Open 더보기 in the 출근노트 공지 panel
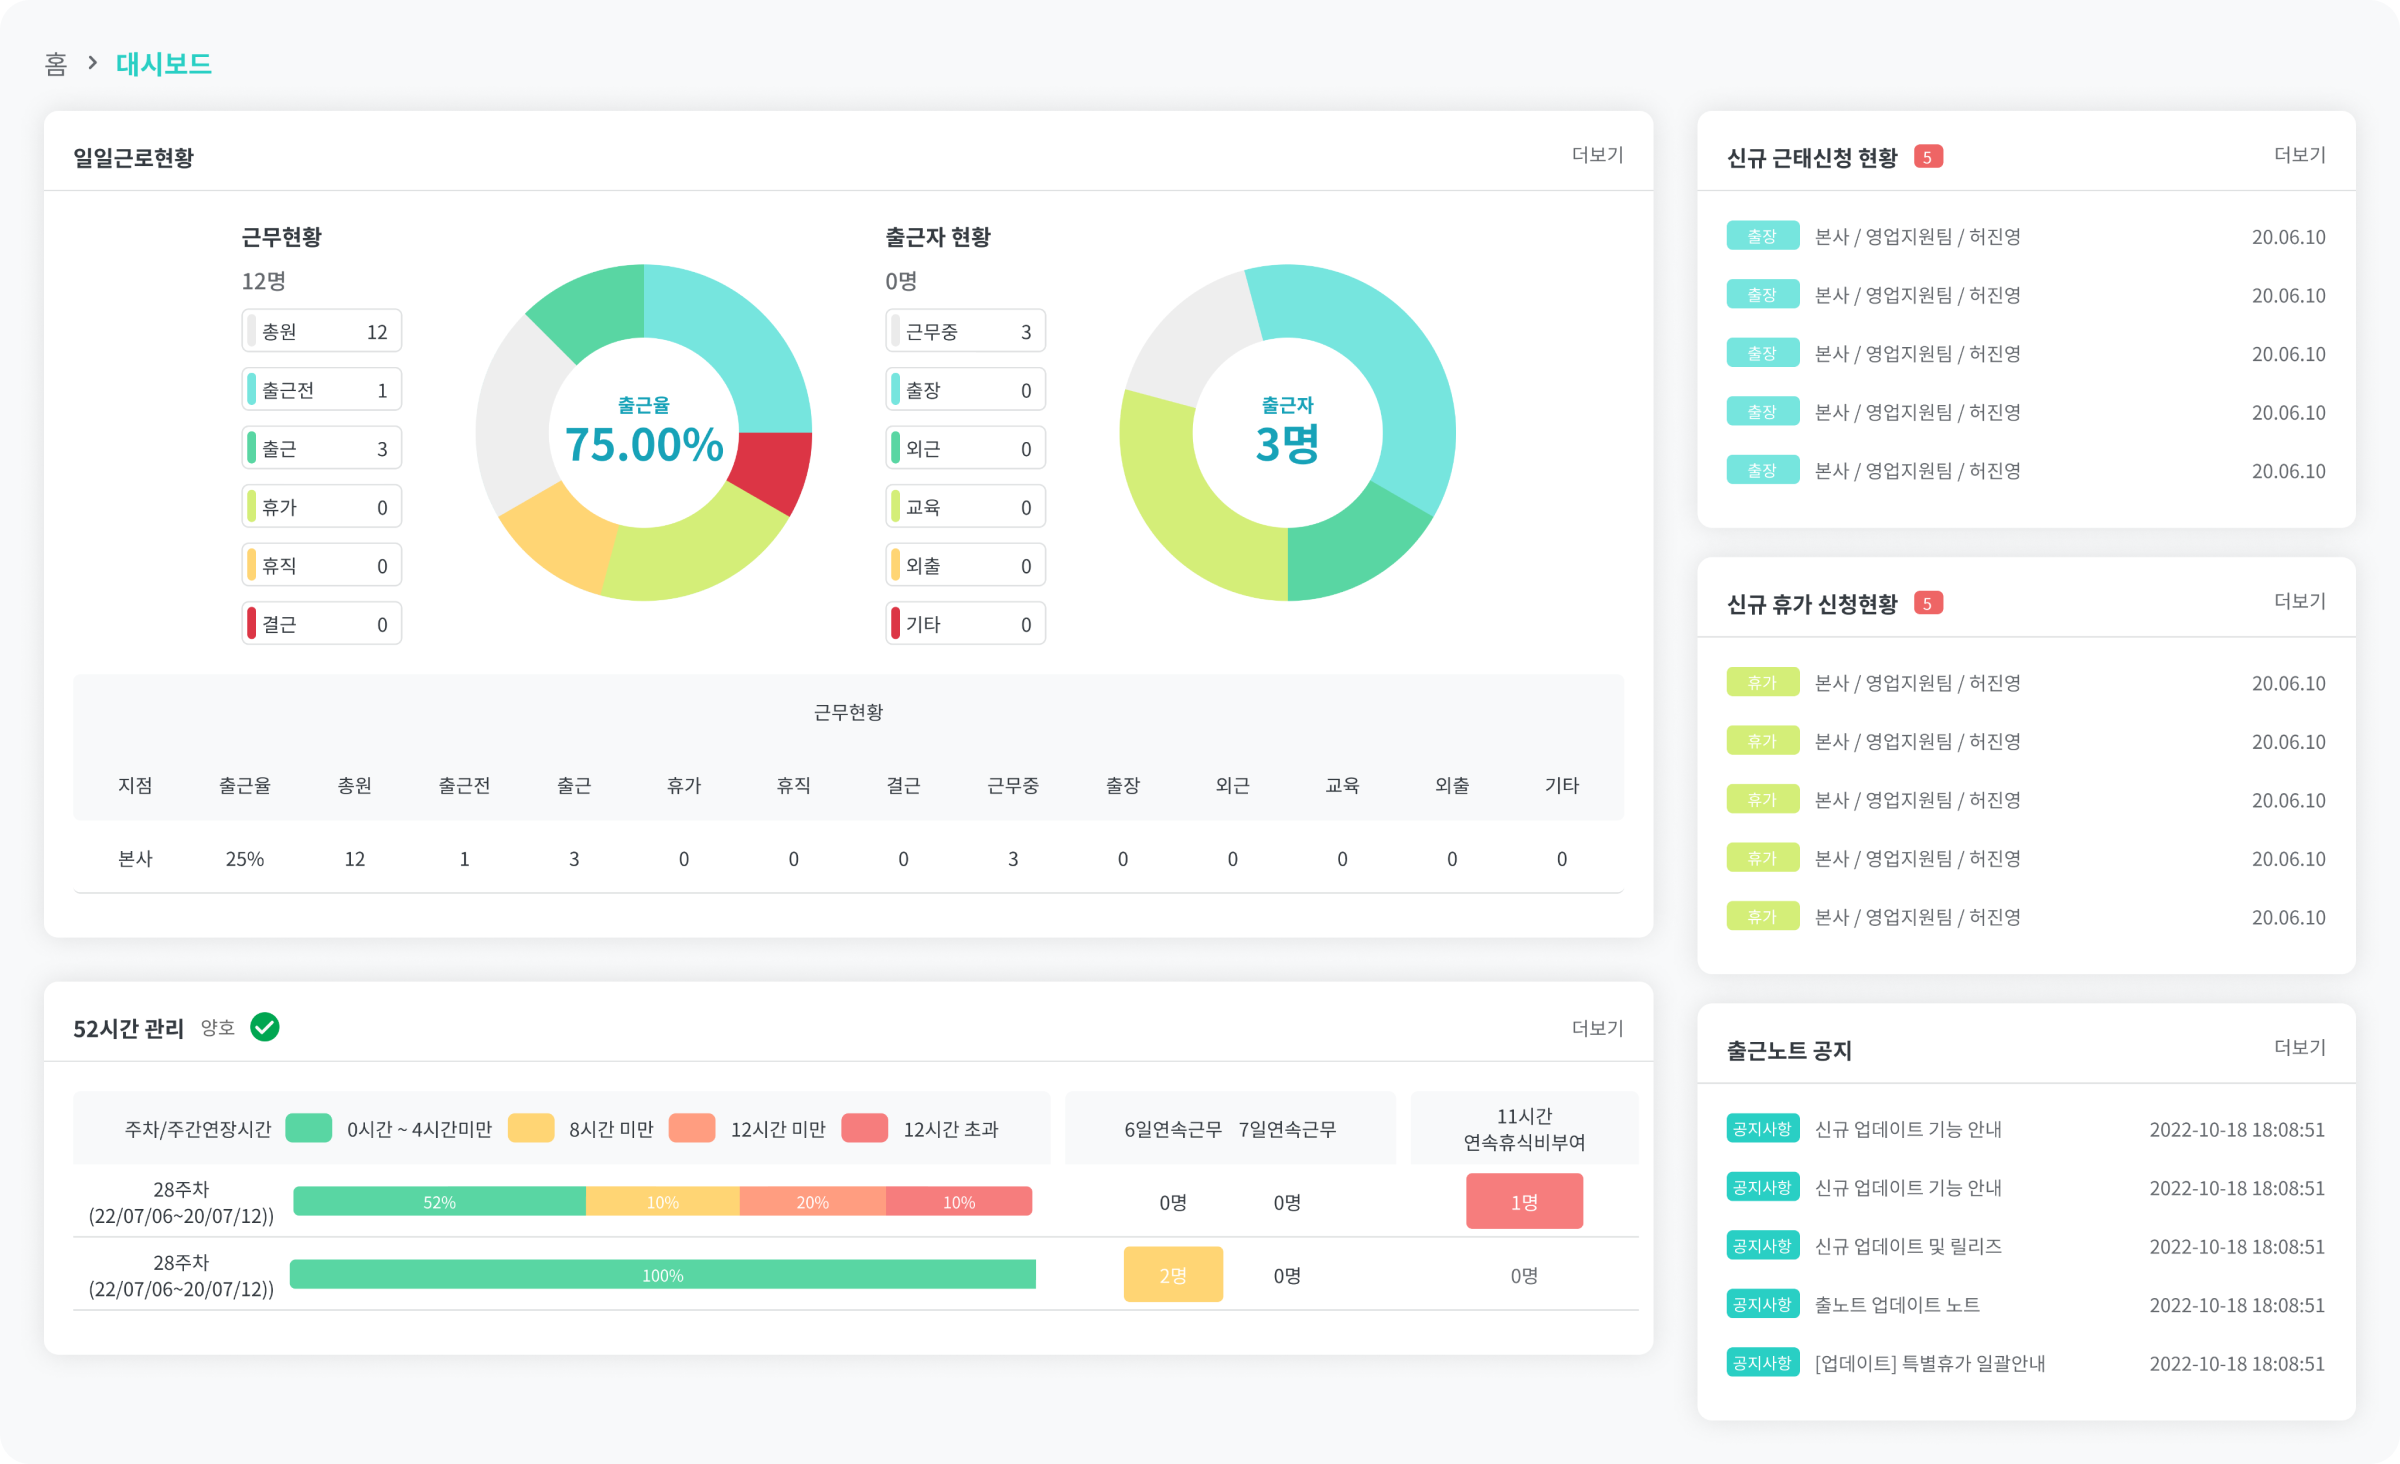The width and height of the screenshot is (2400, 1464). point(2299,1047)
